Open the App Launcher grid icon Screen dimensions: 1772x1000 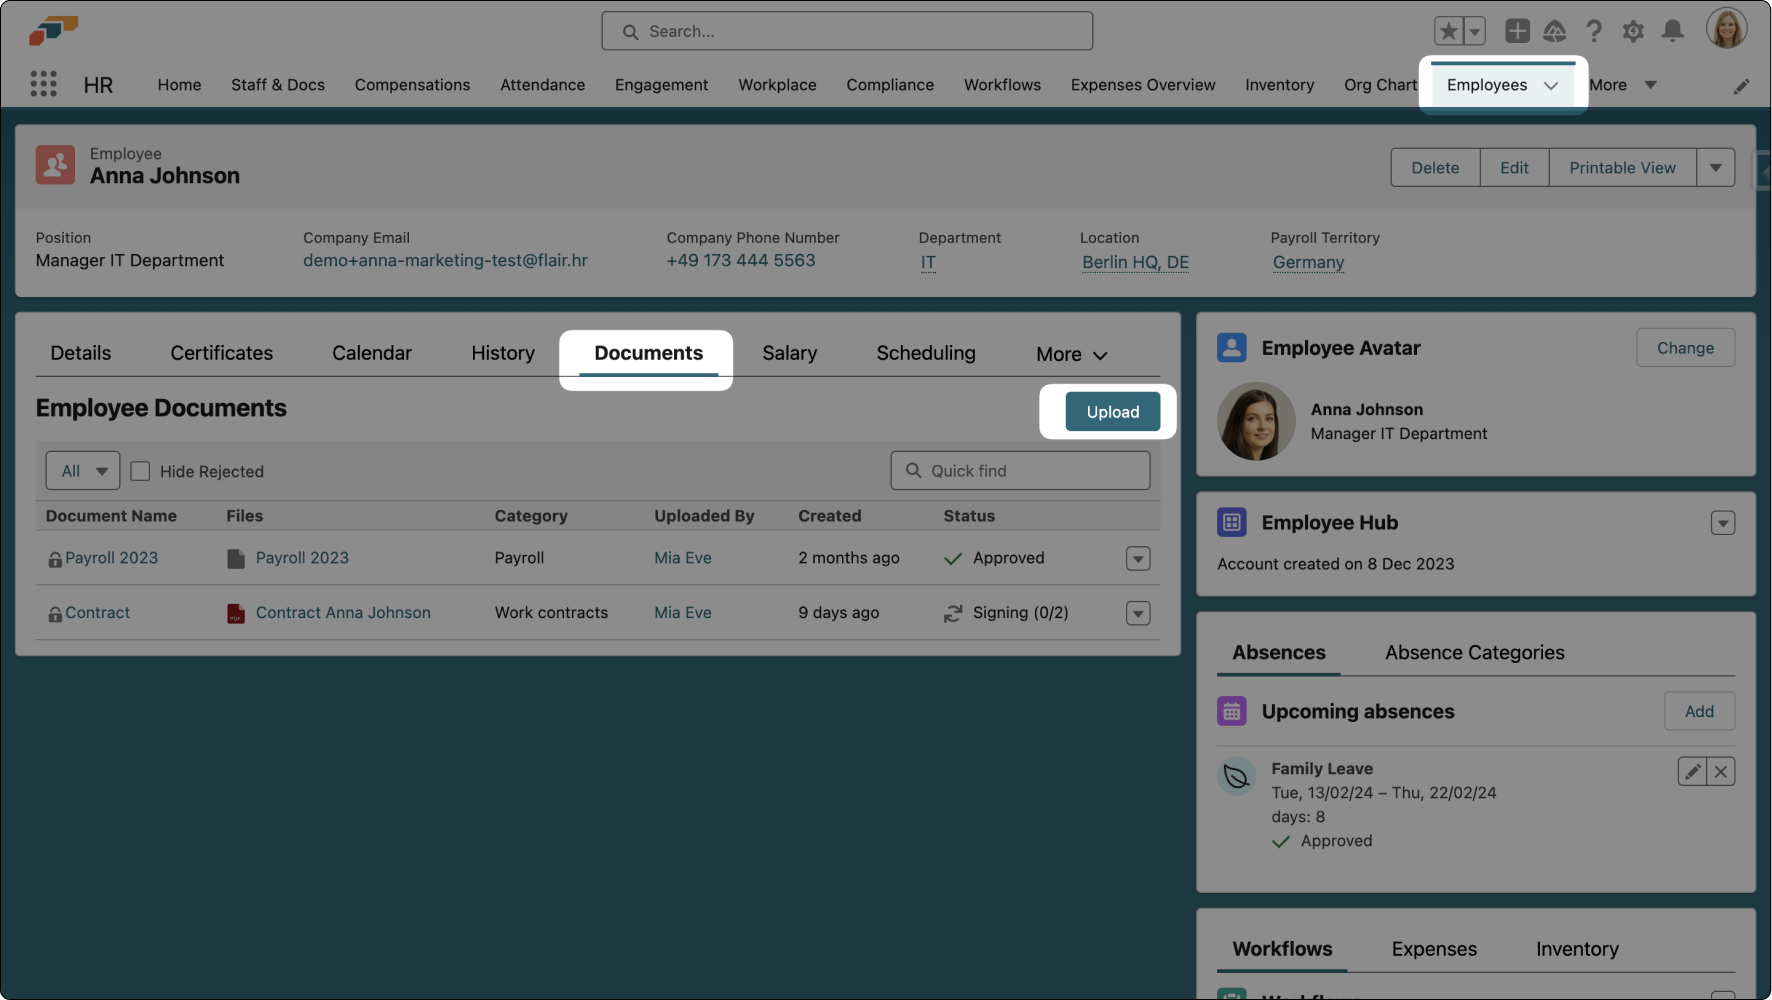[43, 84]
